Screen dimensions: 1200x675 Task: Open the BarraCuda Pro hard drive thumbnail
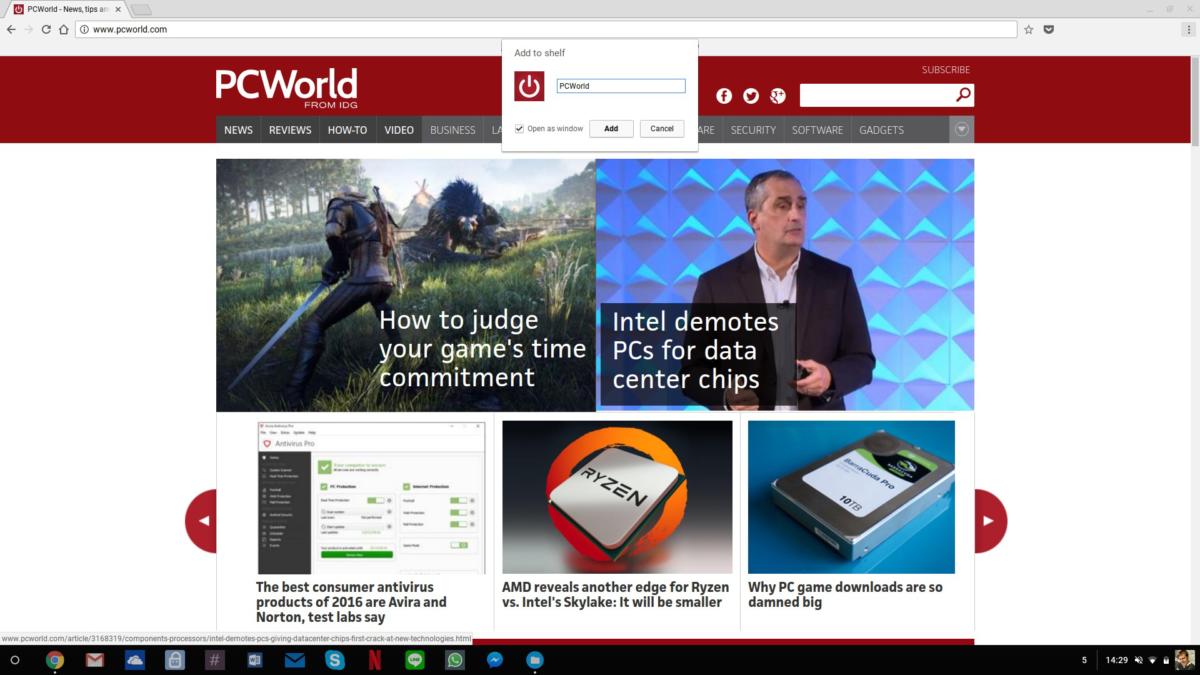(851, 497)
